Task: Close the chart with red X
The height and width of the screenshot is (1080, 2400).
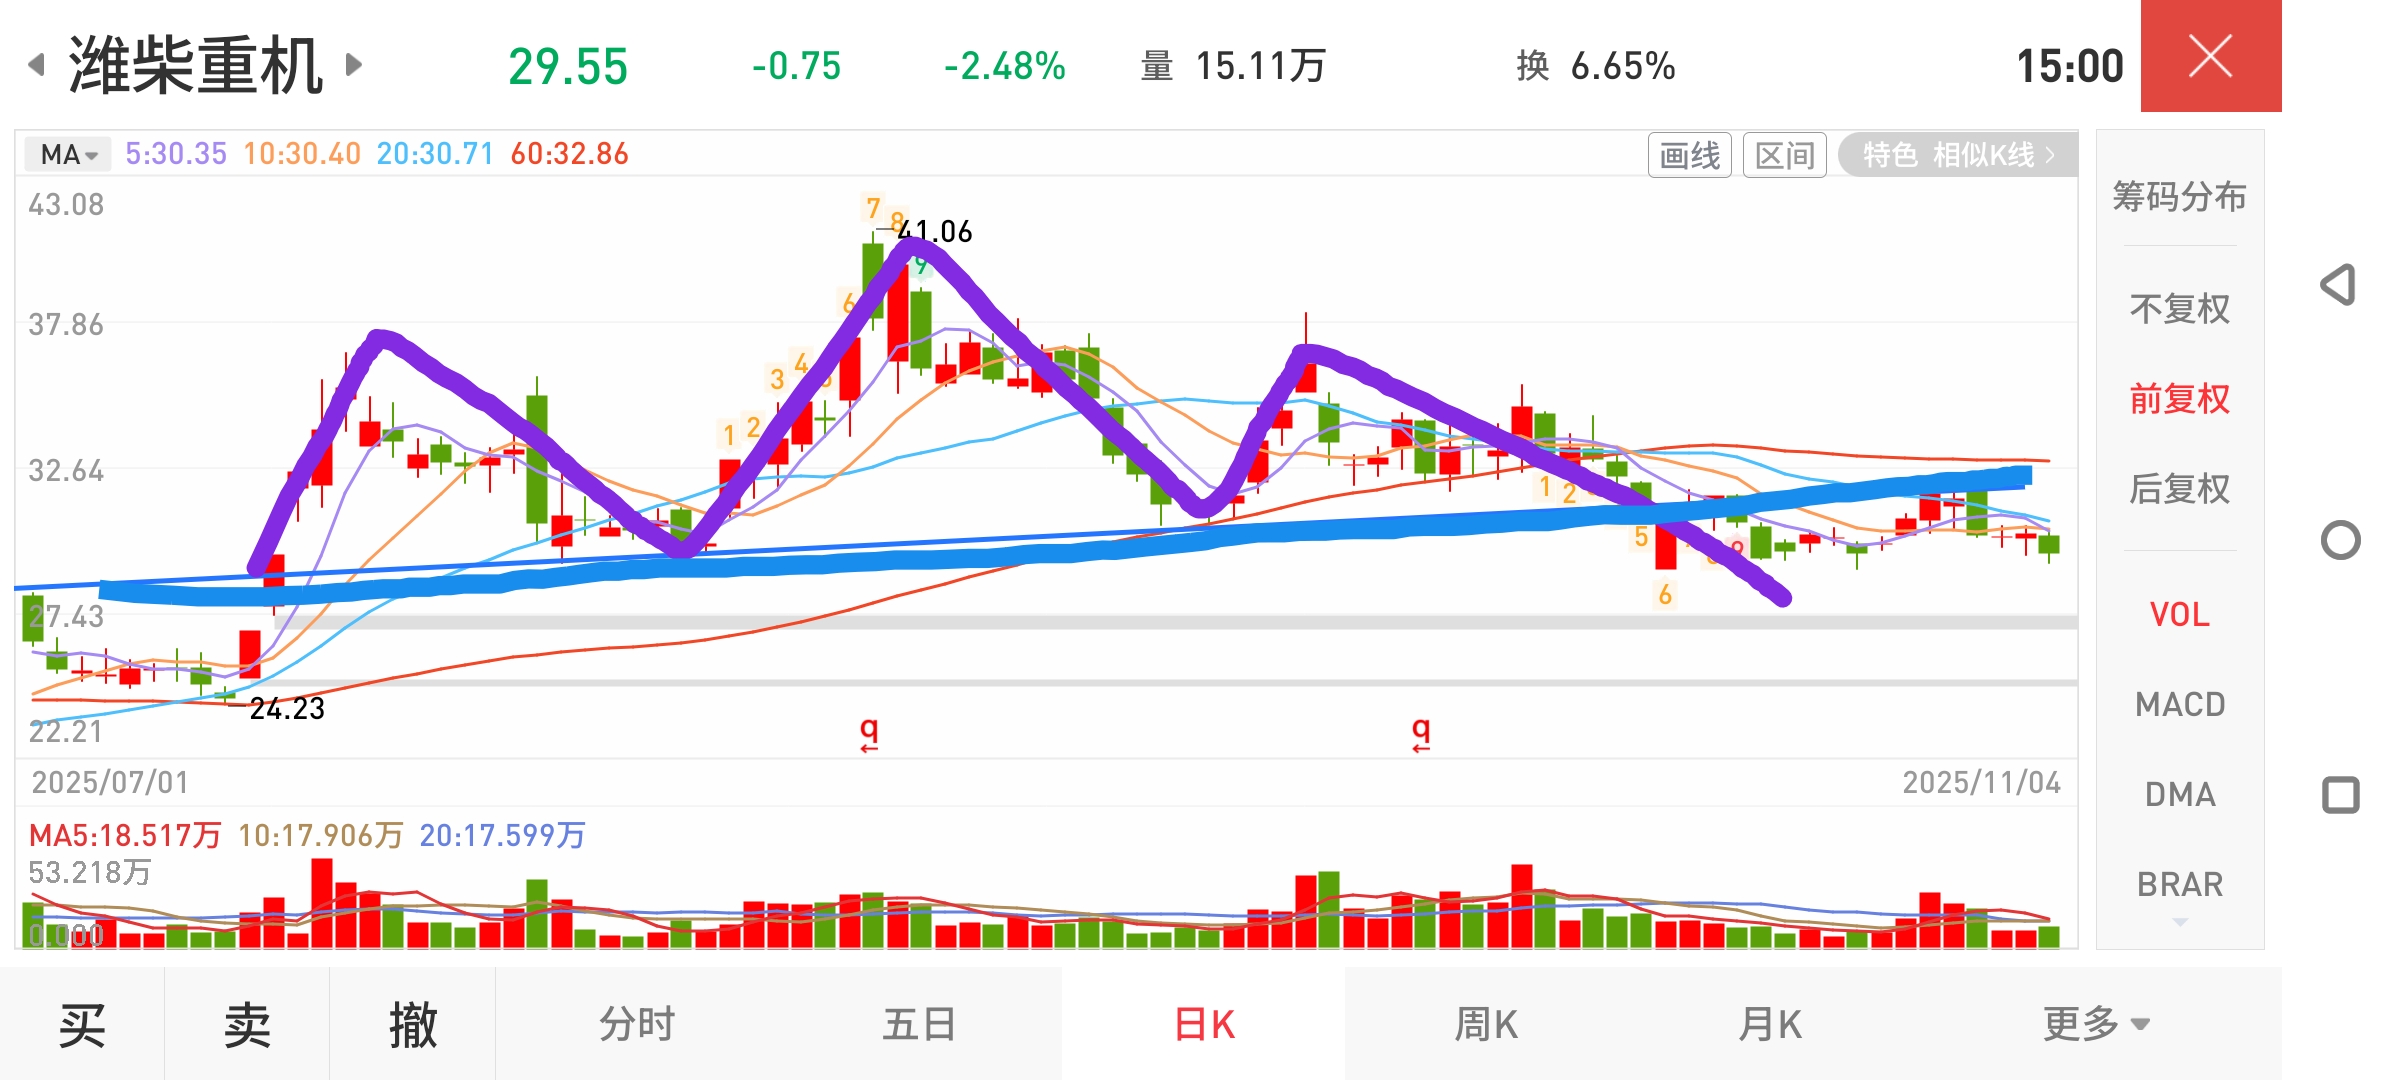Action: coord(2210,56)
